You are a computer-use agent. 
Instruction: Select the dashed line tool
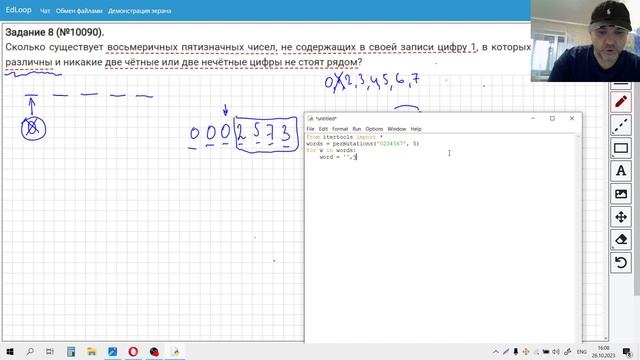point(621,125)
